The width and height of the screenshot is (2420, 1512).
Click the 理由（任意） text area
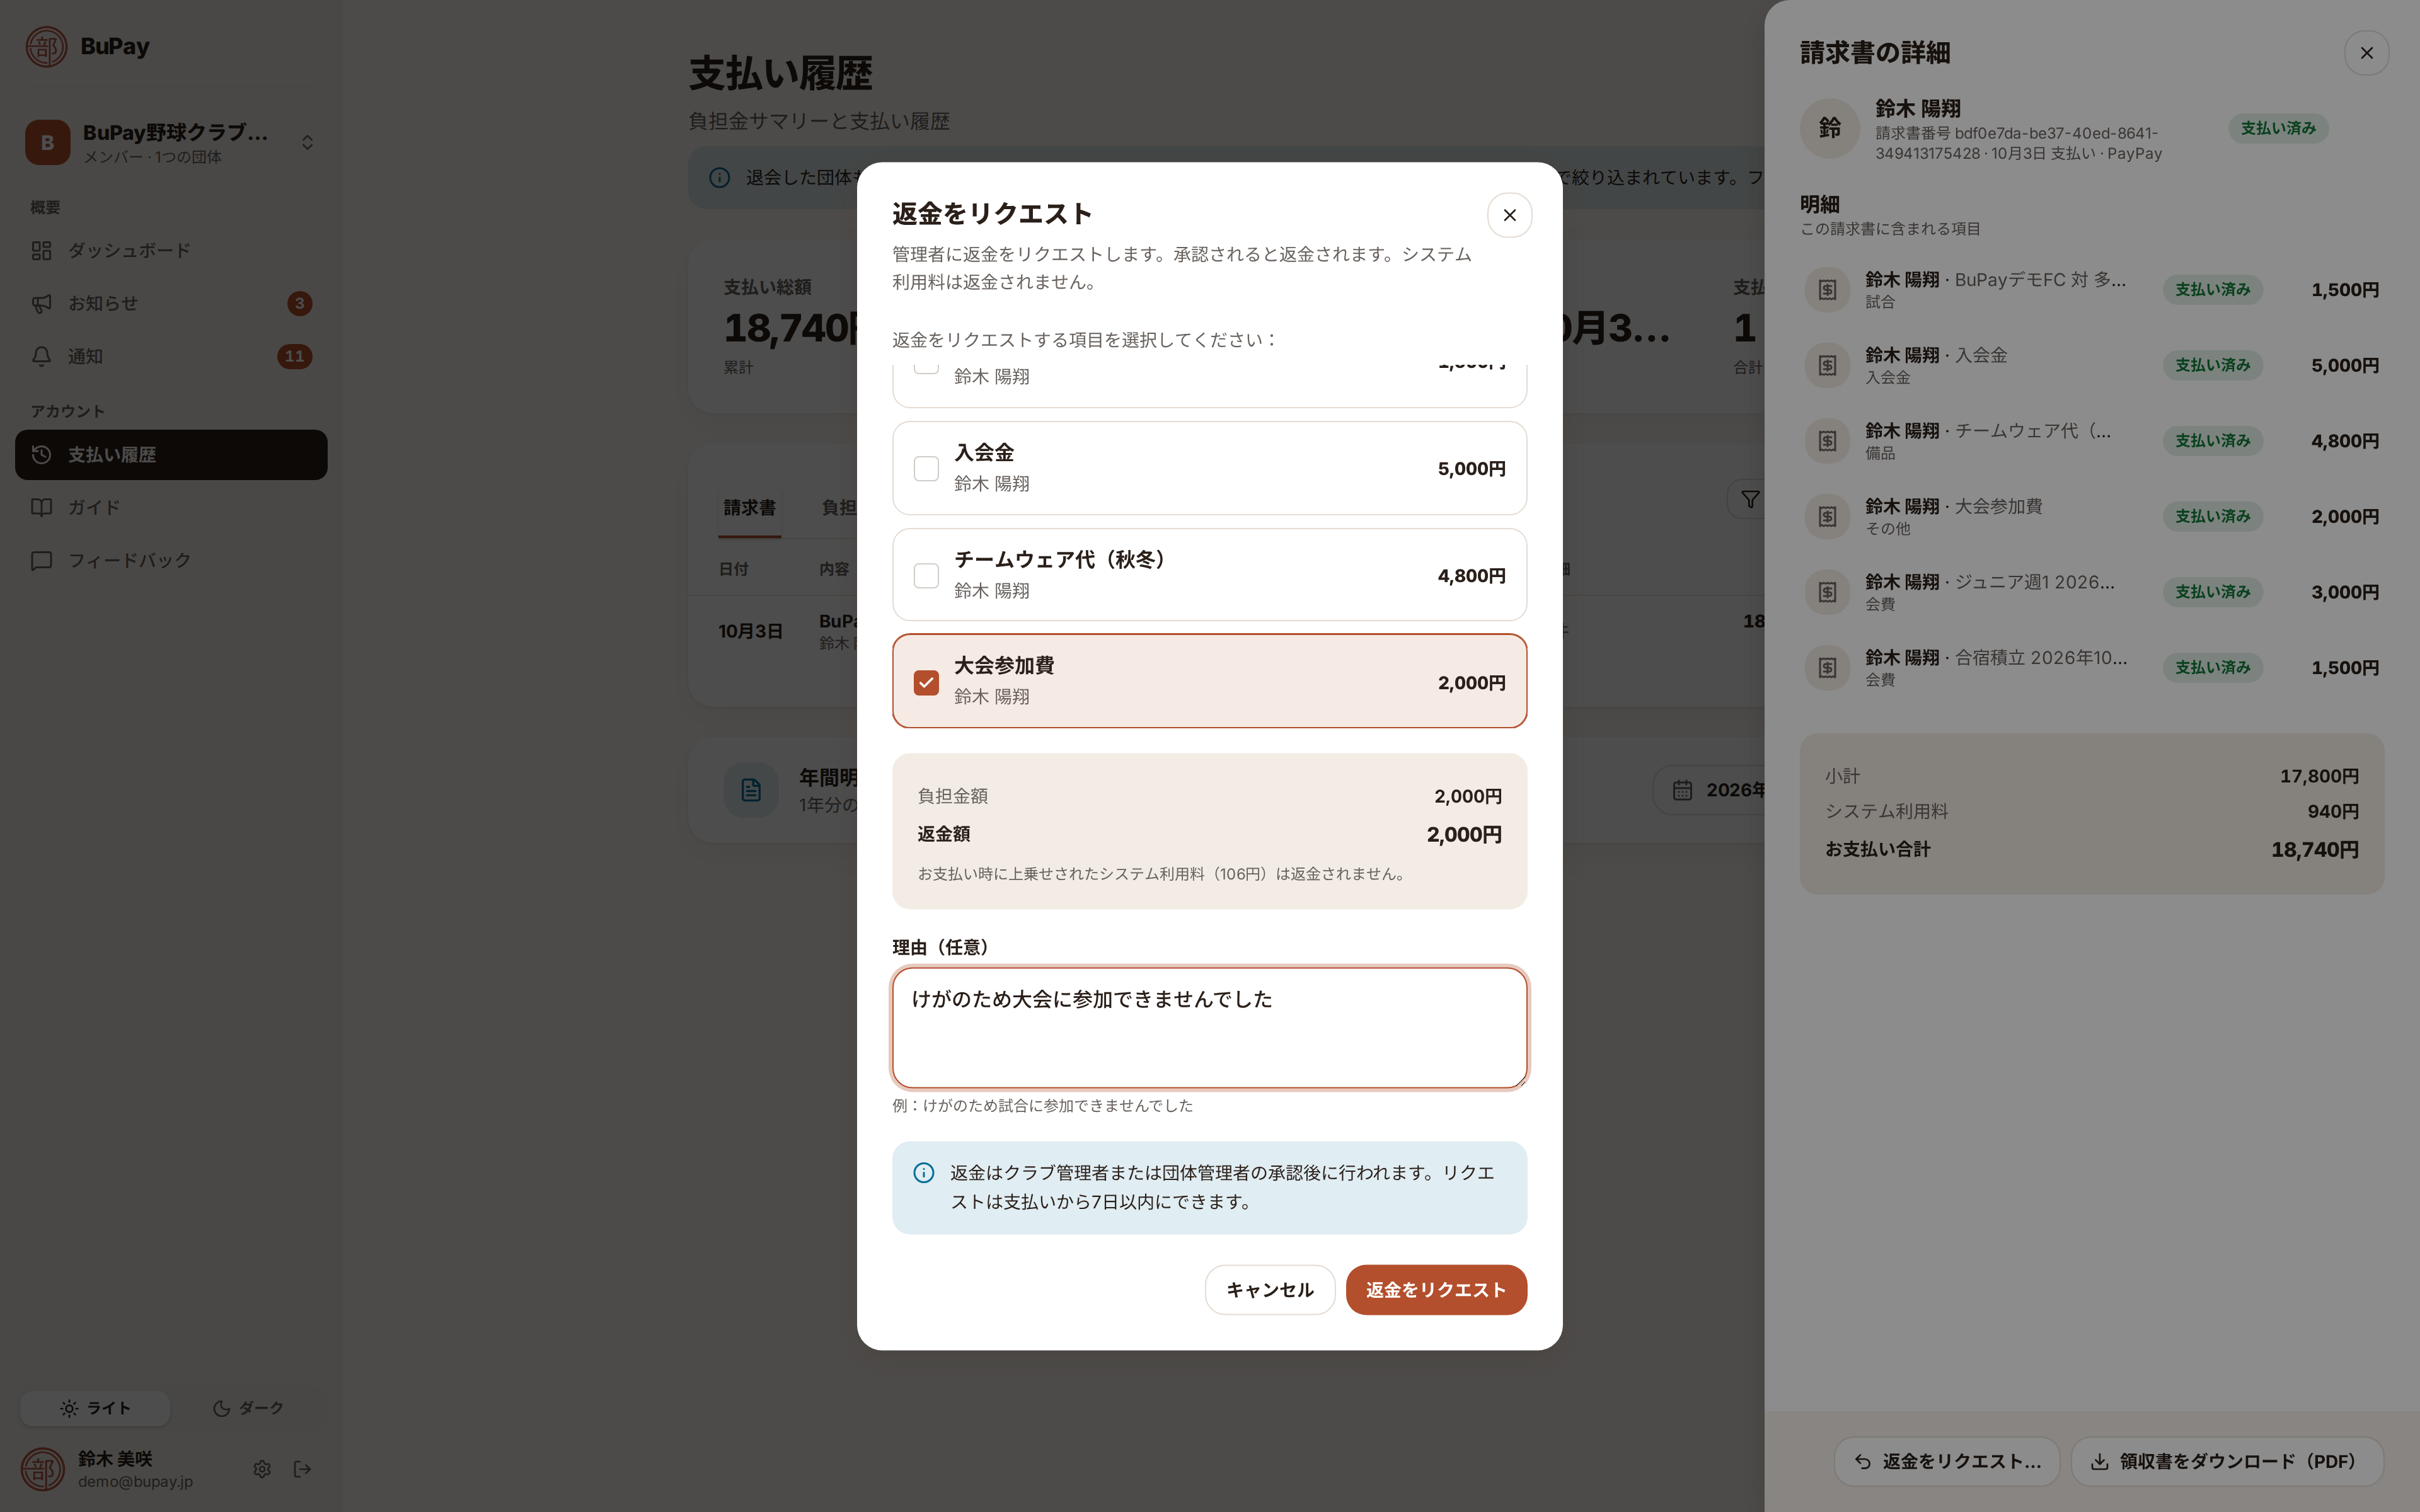point(1209,1027)
